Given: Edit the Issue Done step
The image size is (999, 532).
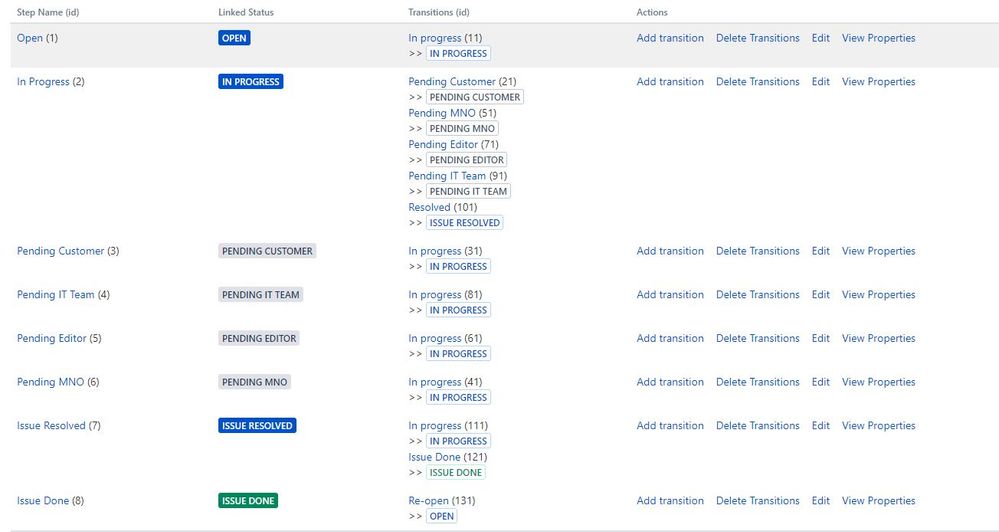Looking at the screenshot, I should pyautogui.click(x=821, y=501).
